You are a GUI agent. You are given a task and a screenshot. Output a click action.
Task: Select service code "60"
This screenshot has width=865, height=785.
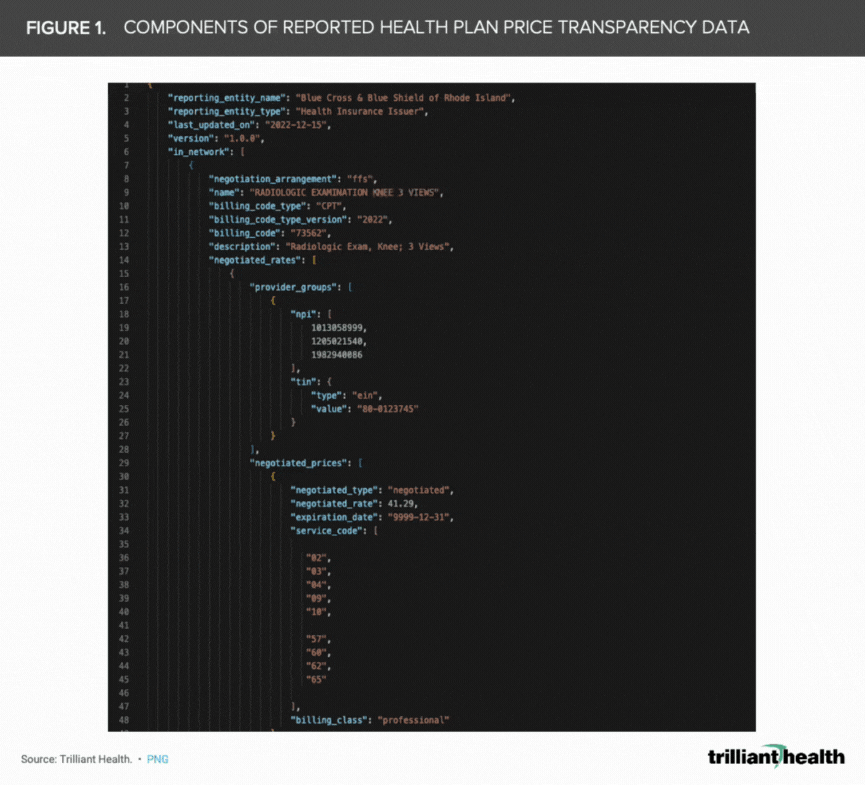point(316,653)
